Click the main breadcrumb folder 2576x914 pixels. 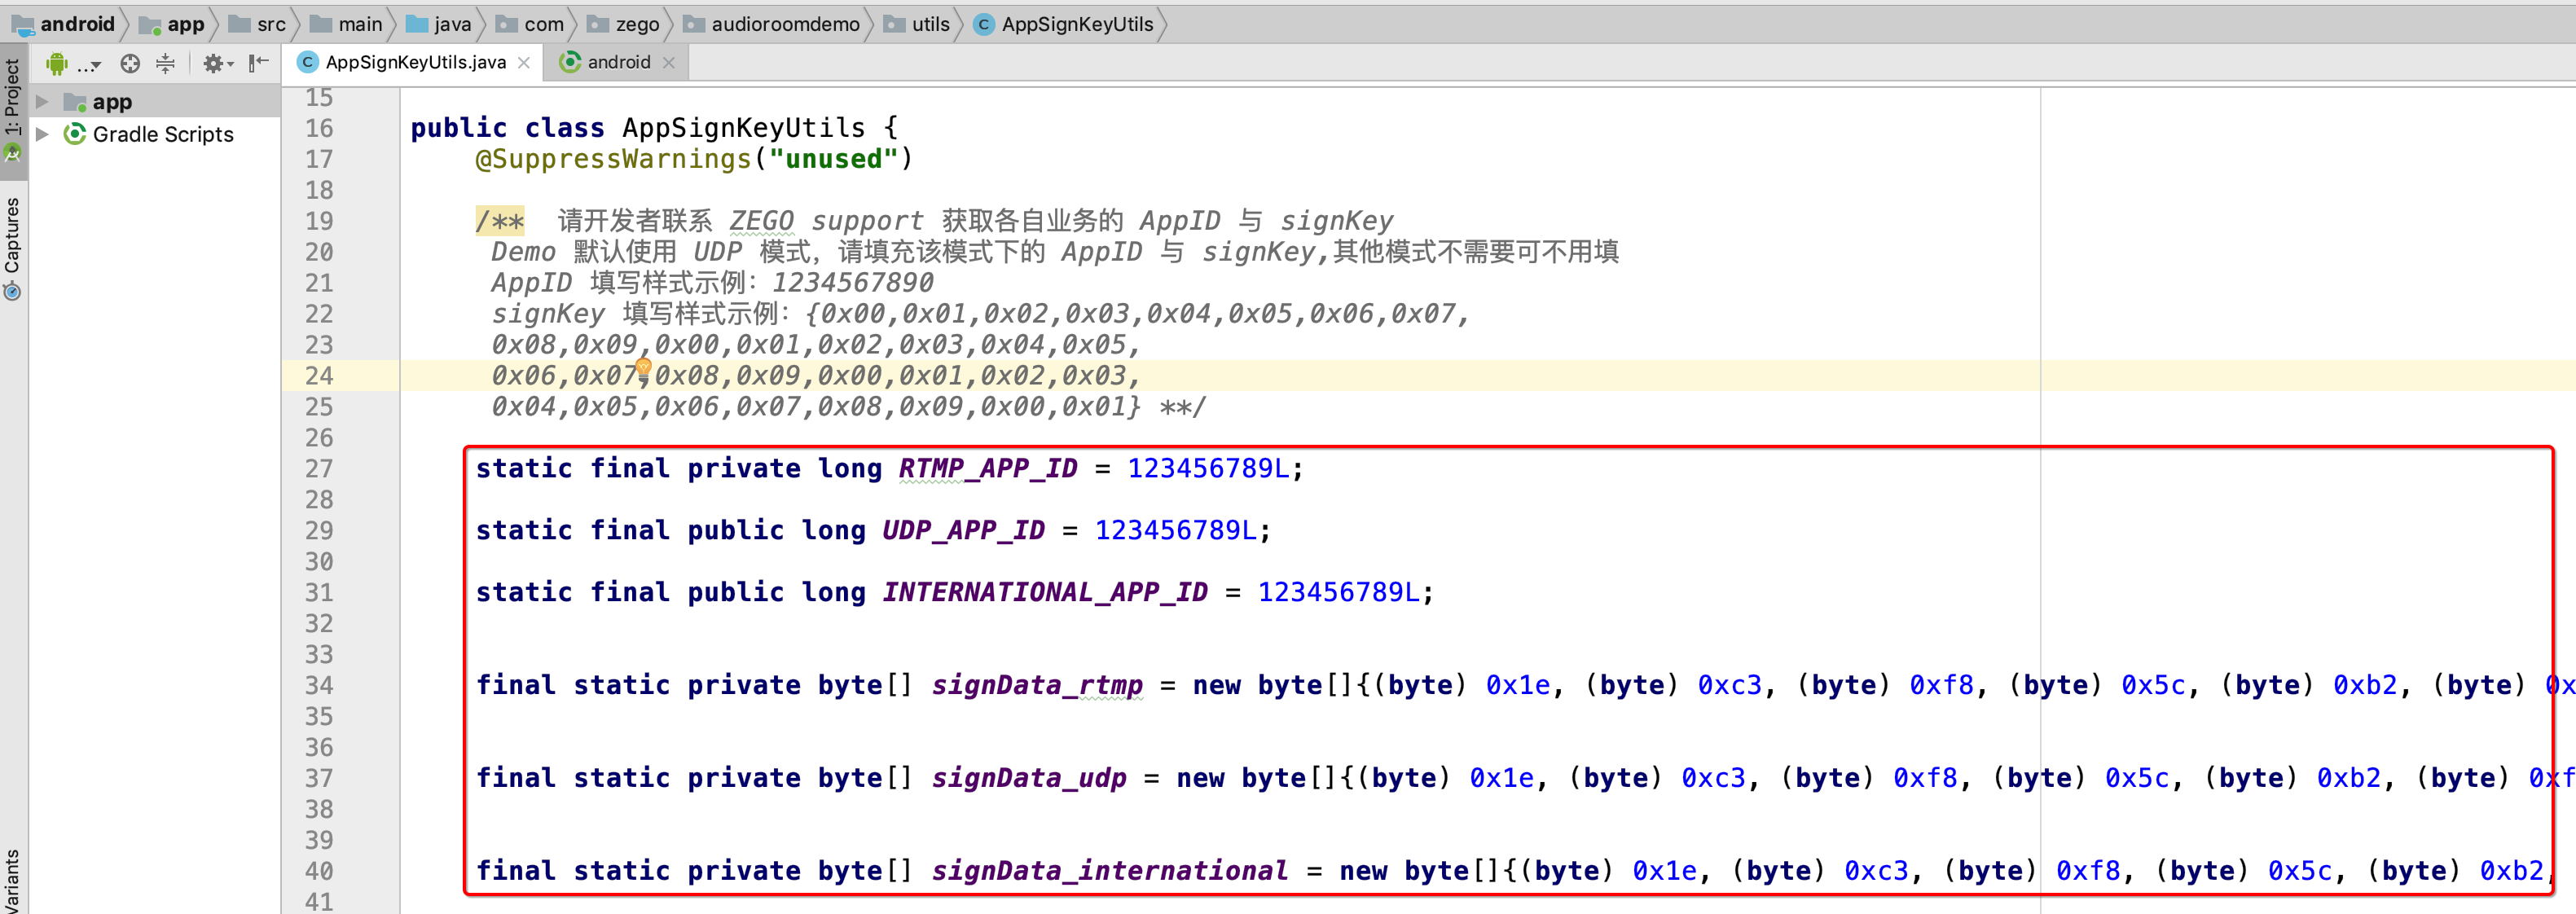pyautogui.click(x=346, y=24)
